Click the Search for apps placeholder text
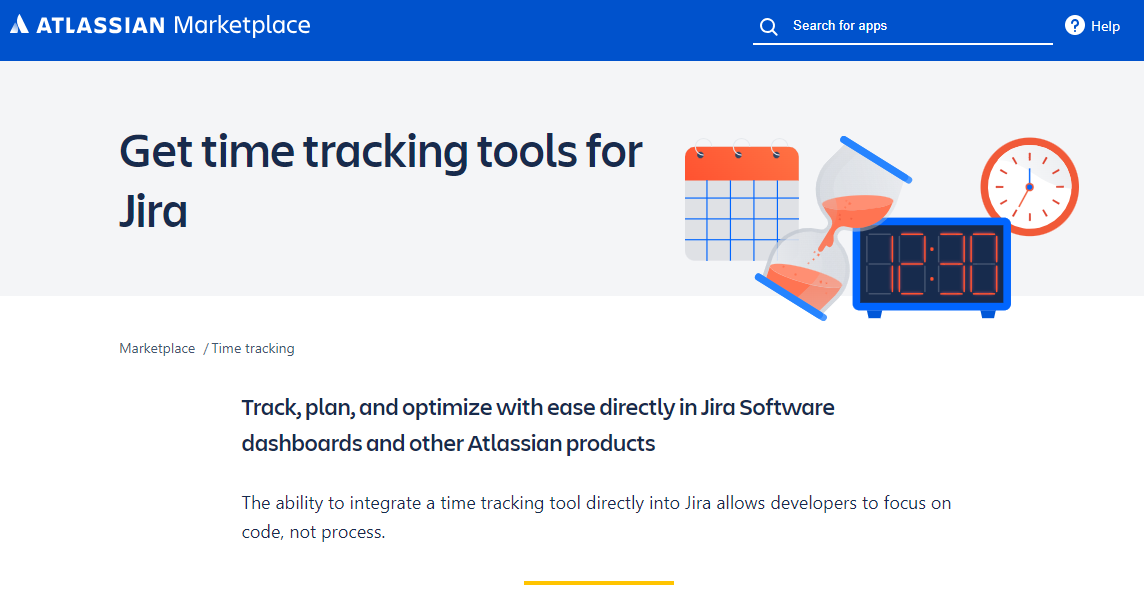Image resolution: width=1144 pixels, height=605 pixels. 840,26
